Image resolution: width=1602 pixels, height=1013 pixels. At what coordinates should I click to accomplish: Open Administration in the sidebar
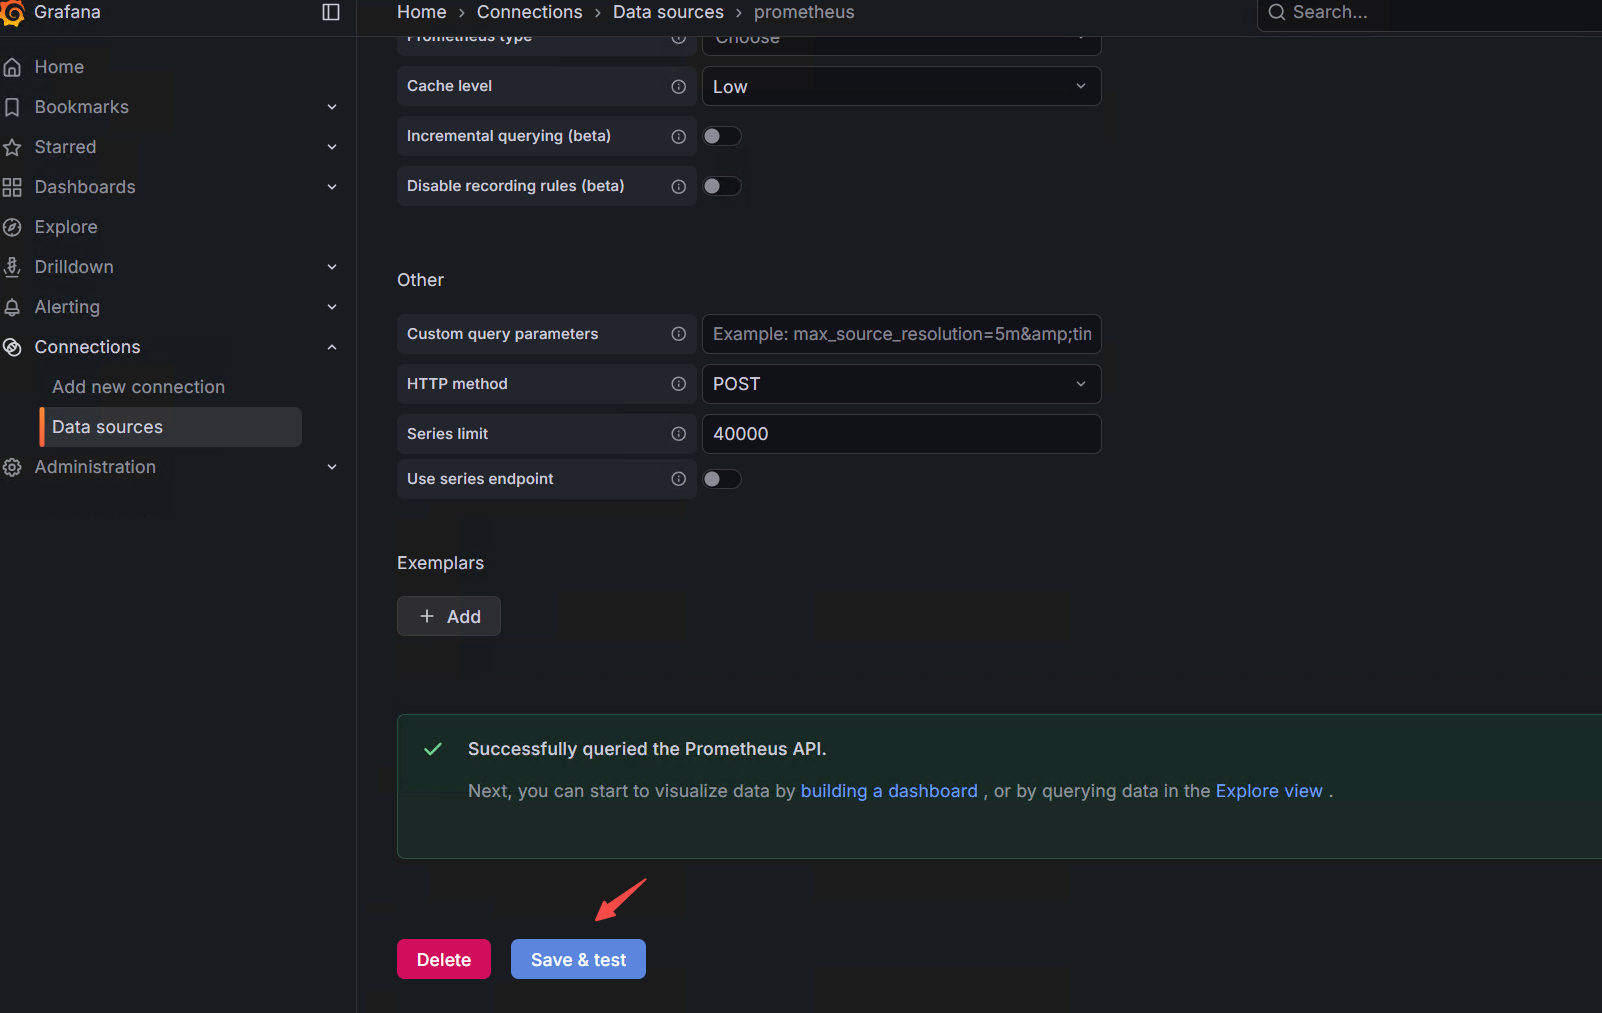(x=95, y=467)
